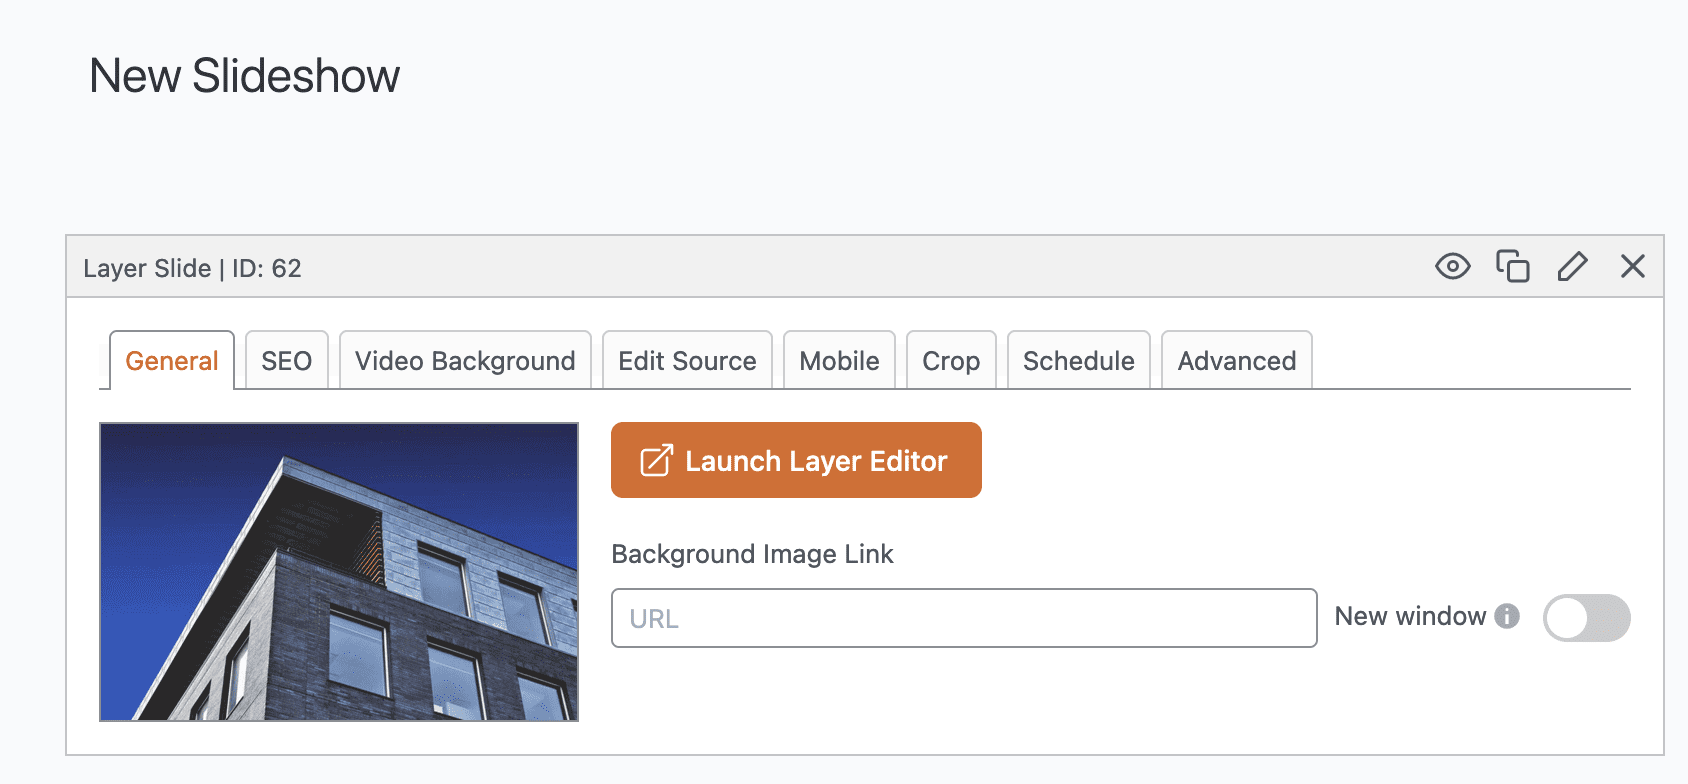The image size is (1688, 784).
Task: Go to the Mobile tab
Action: pyautogui.click(x=839, y=361)
